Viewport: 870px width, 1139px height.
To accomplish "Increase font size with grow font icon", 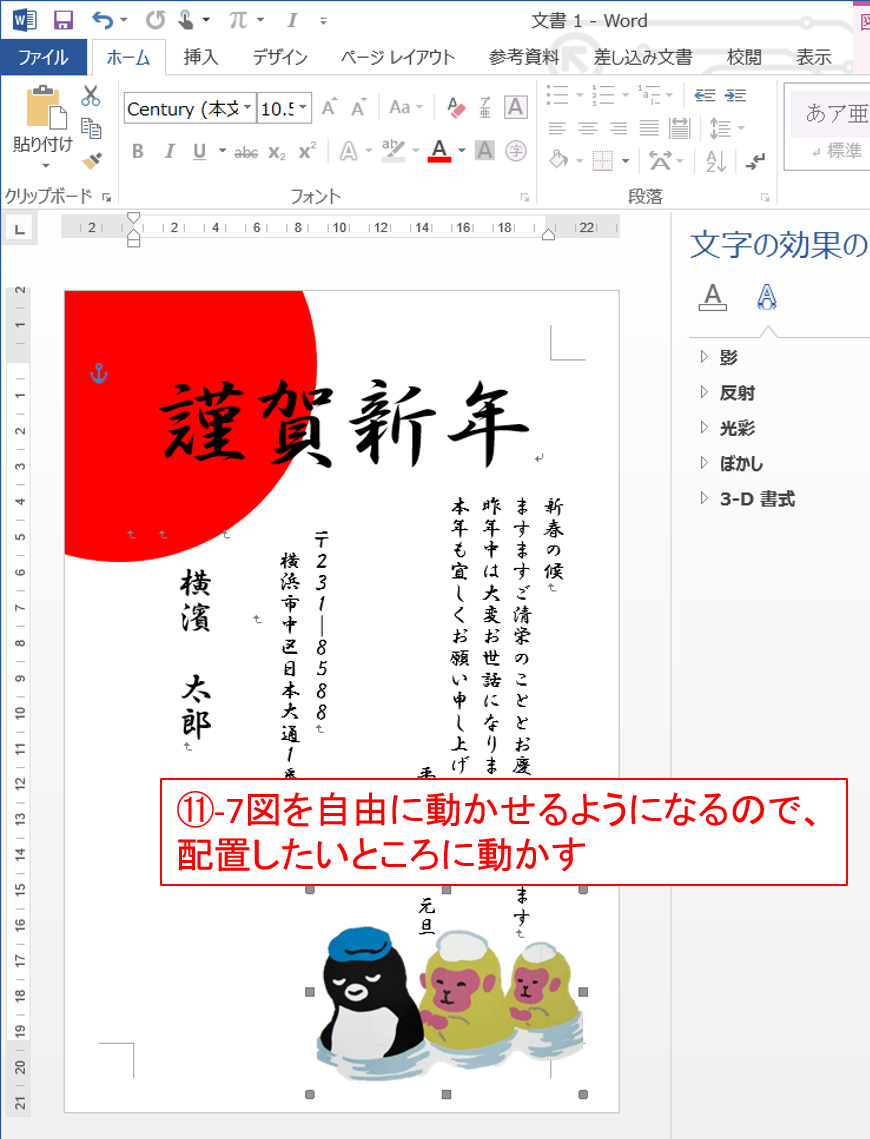I will tap(330, 108).
